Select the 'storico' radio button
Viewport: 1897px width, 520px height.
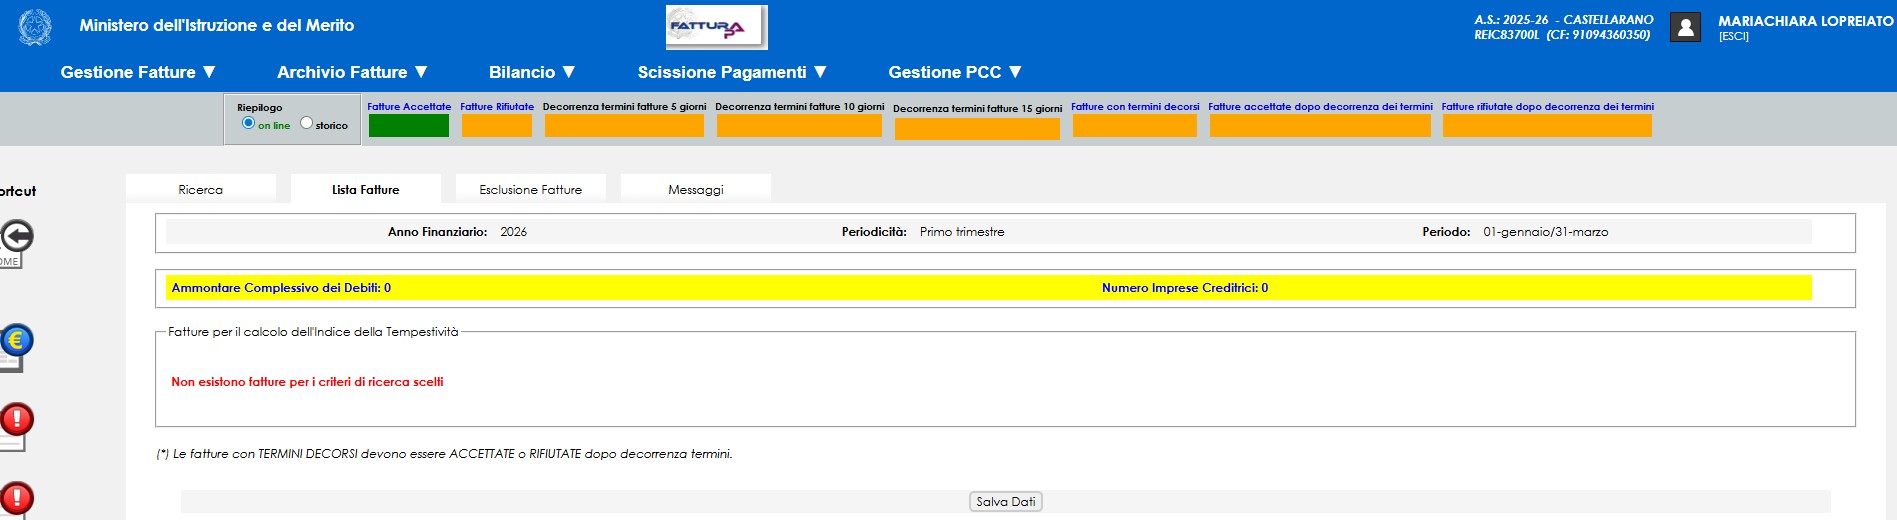[x=306, y=123]
